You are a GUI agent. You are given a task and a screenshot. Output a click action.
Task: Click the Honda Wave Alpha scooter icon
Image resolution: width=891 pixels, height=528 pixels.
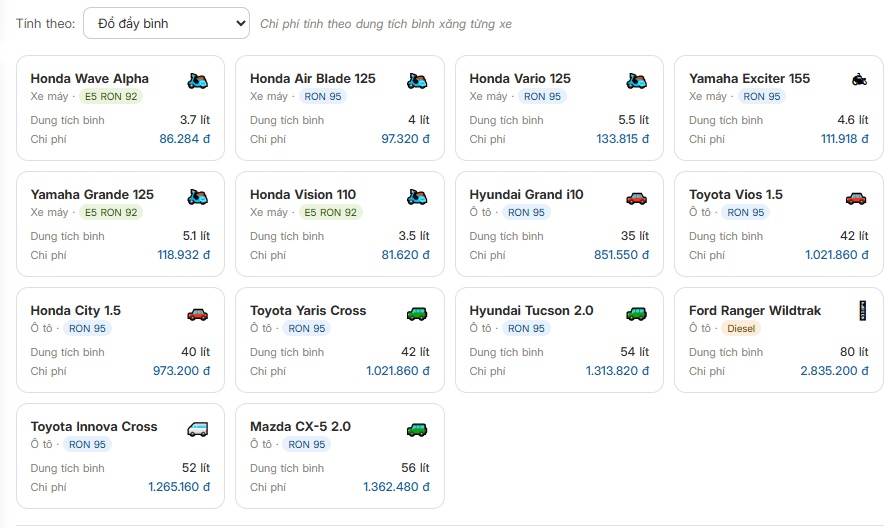(x=197, y=80)
